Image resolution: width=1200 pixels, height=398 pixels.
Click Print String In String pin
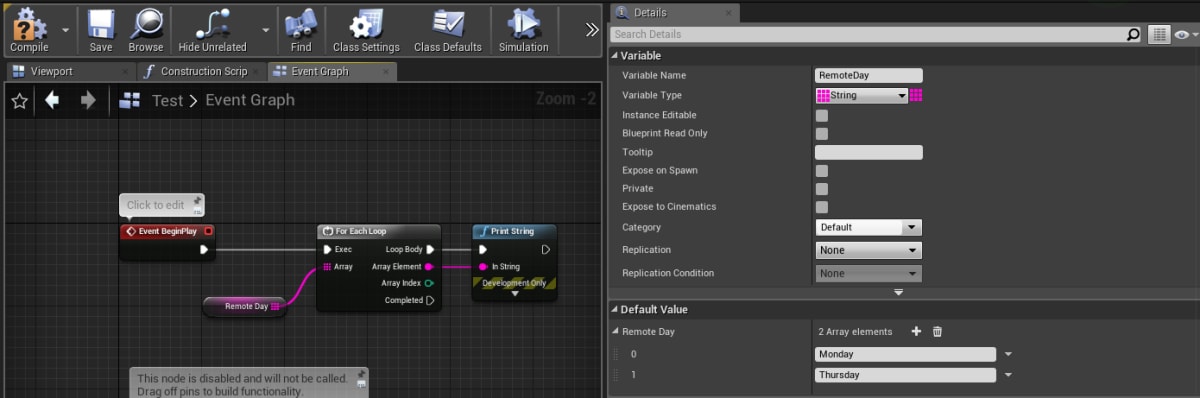(x=483, y=267)
